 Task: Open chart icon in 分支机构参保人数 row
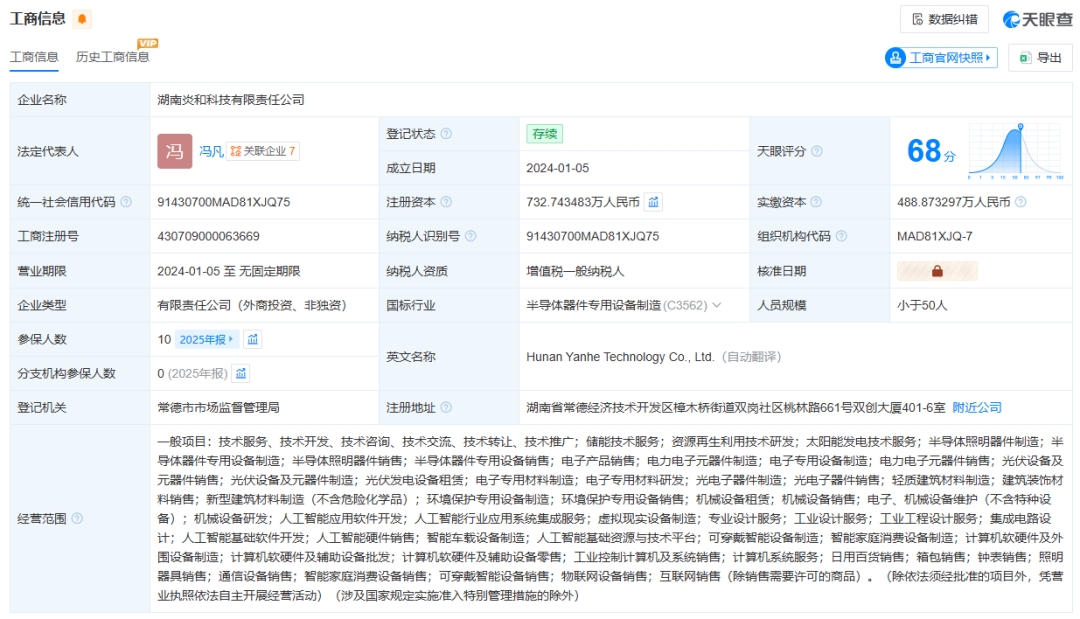(241, 373)
